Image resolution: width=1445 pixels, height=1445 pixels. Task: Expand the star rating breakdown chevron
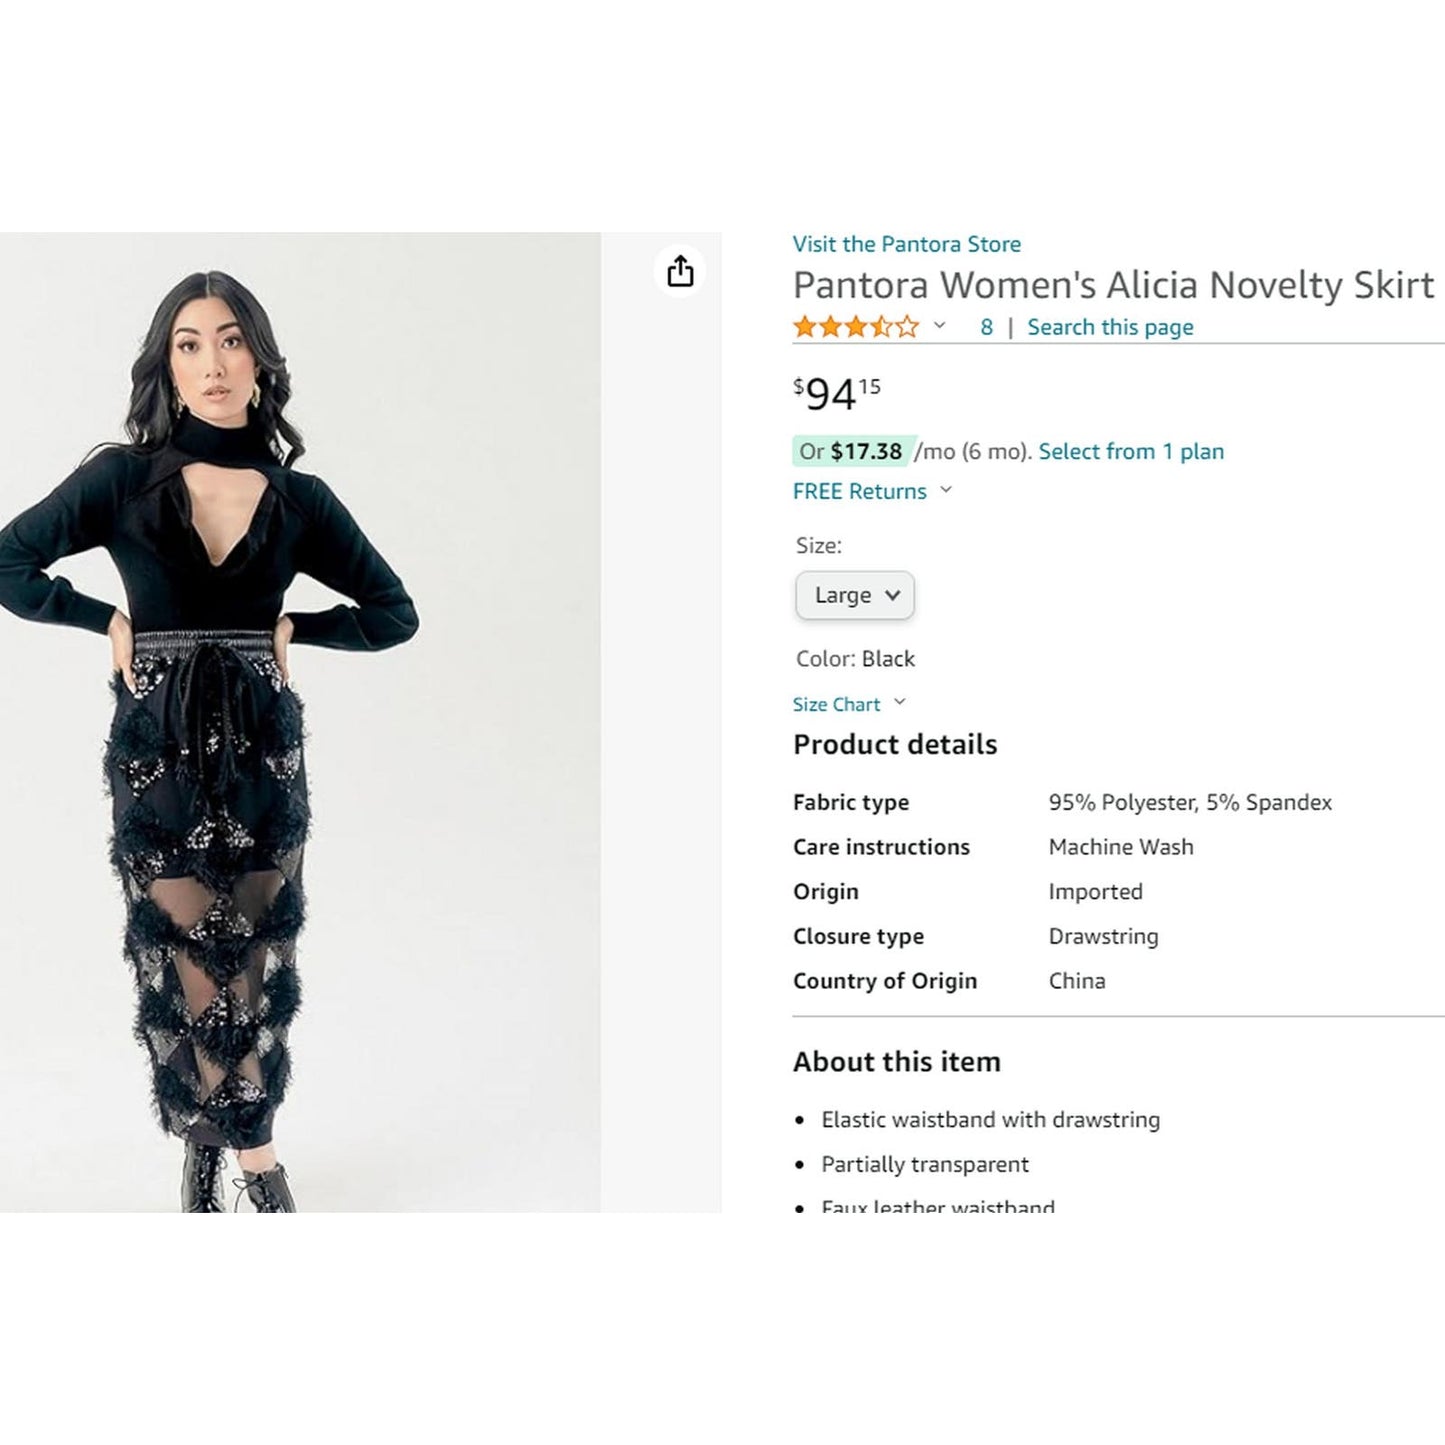(939, 326)
